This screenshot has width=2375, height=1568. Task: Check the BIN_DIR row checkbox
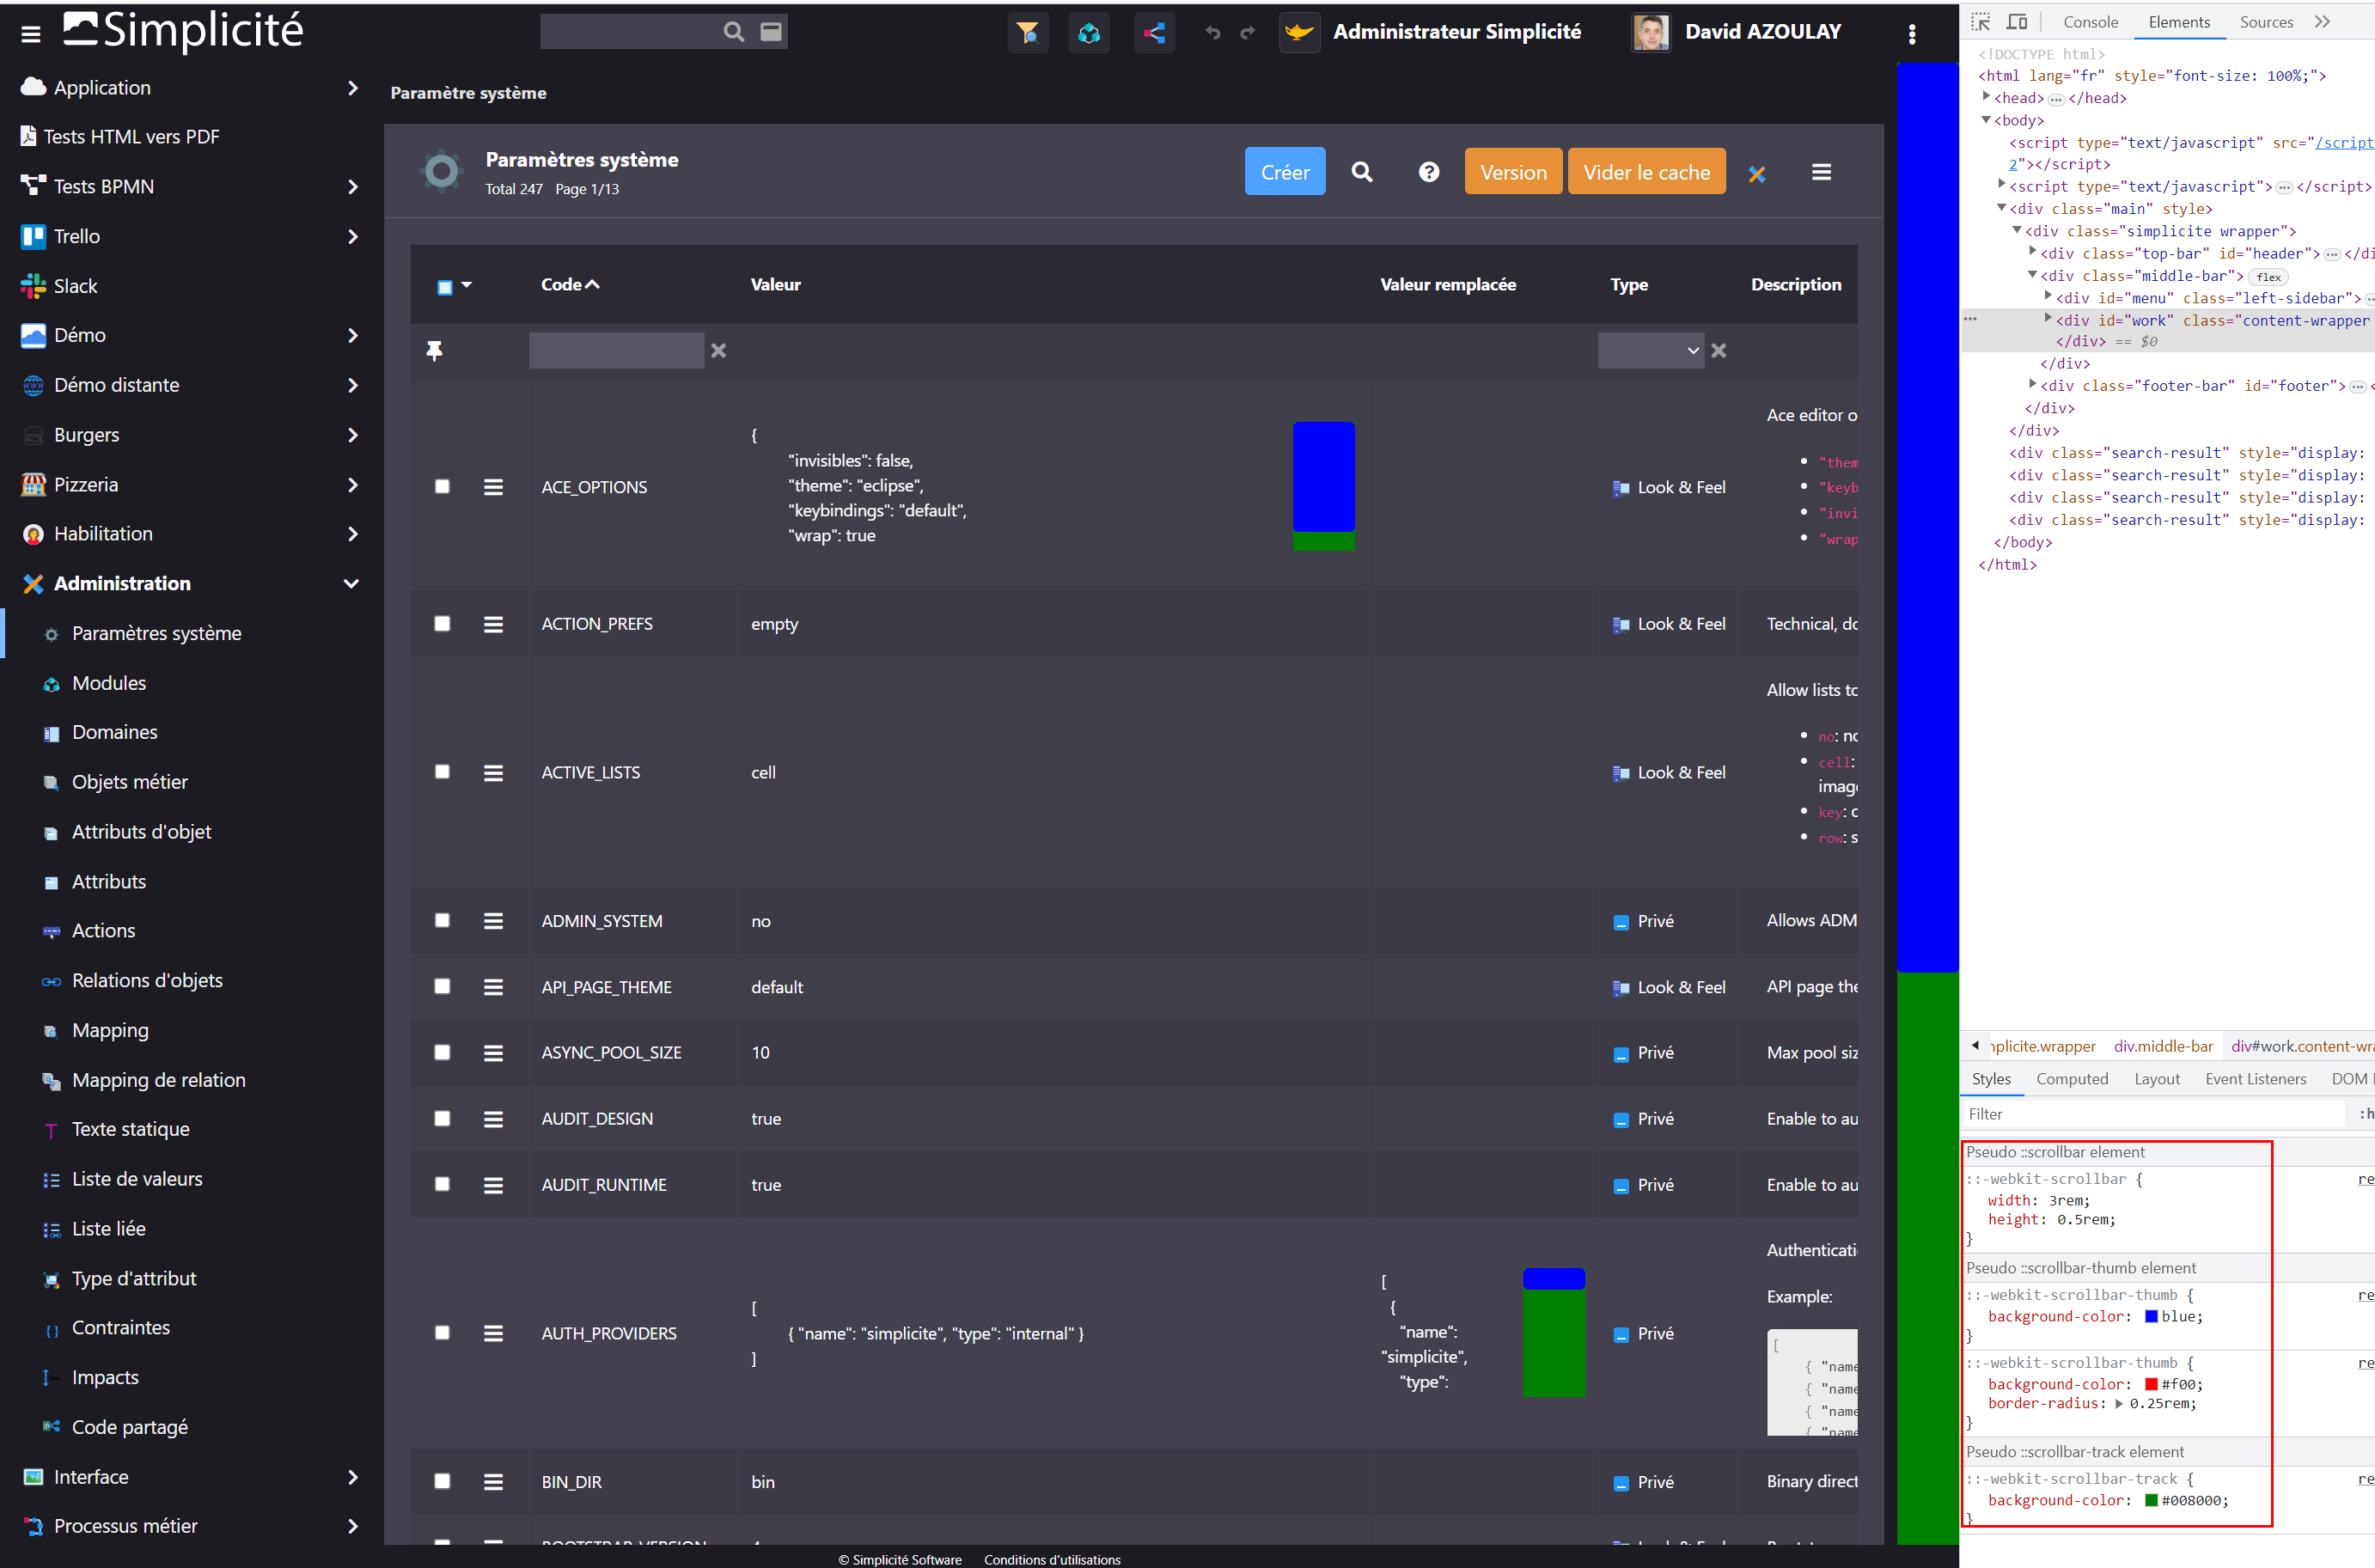(442, 1481)
